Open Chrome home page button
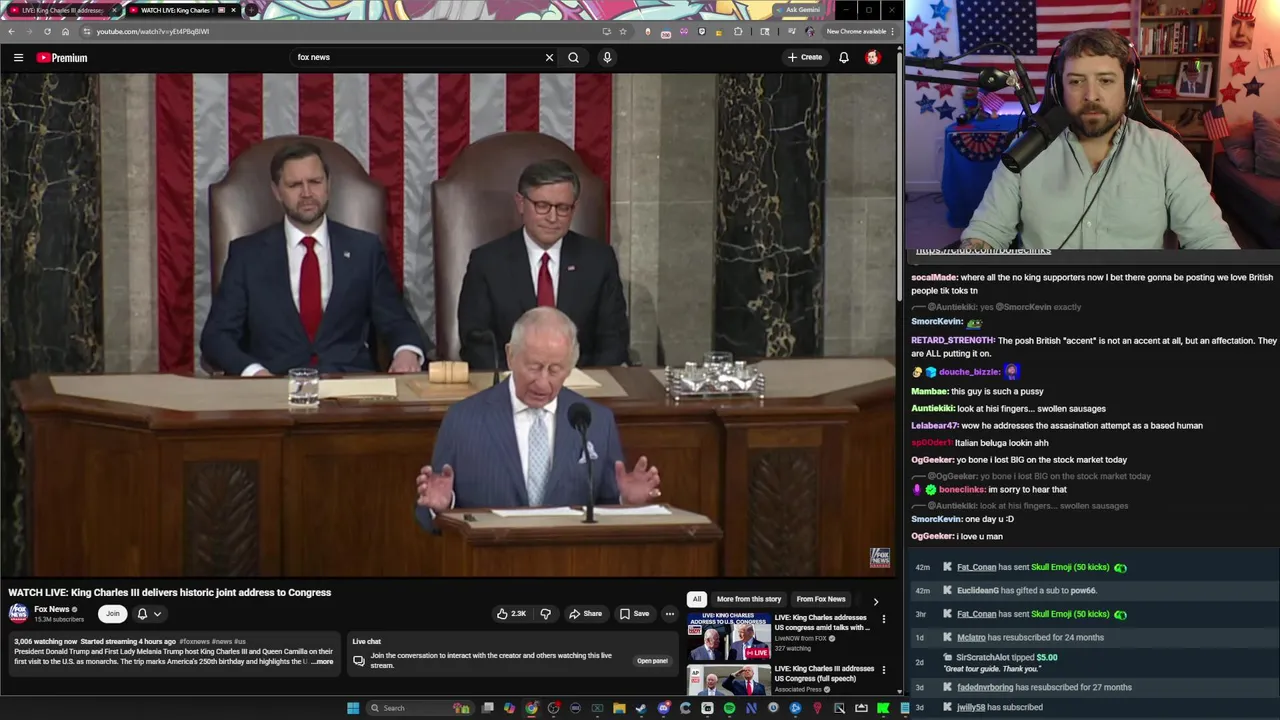Screen dimensions: 1280x720 (x=65, y=31)
